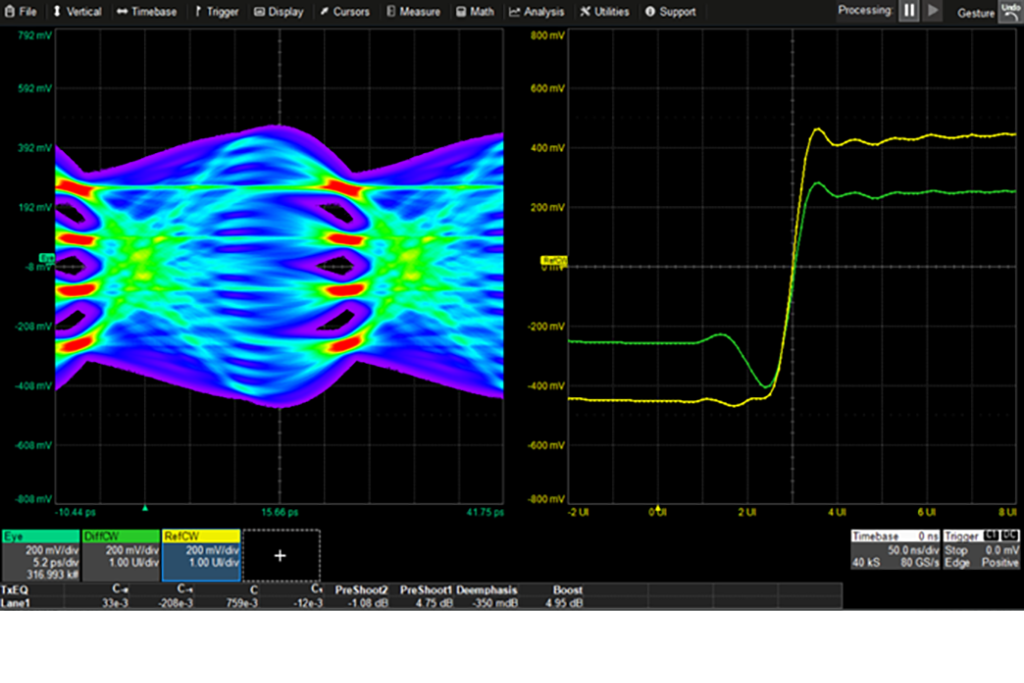This screenshot has width=1024, height=683.
Task: Select the Eye trace descriptor box
Action: (x=40, y=555)
